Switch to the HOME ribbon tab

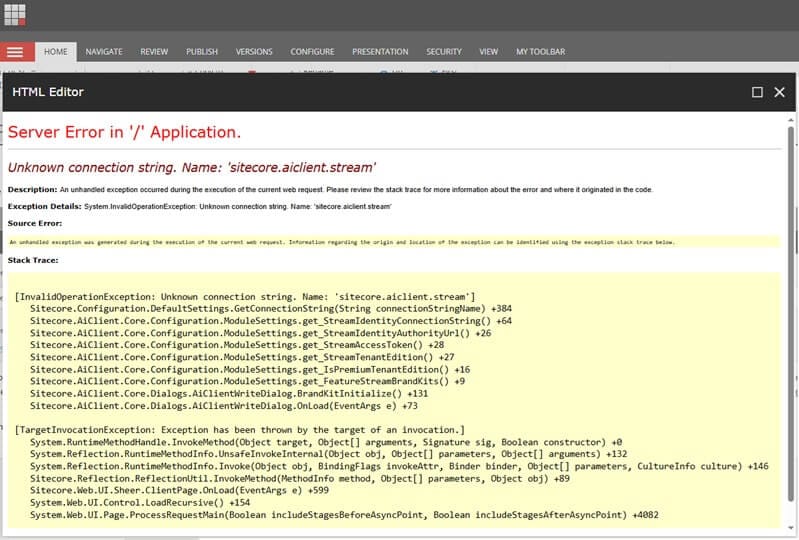click(56, 52)
